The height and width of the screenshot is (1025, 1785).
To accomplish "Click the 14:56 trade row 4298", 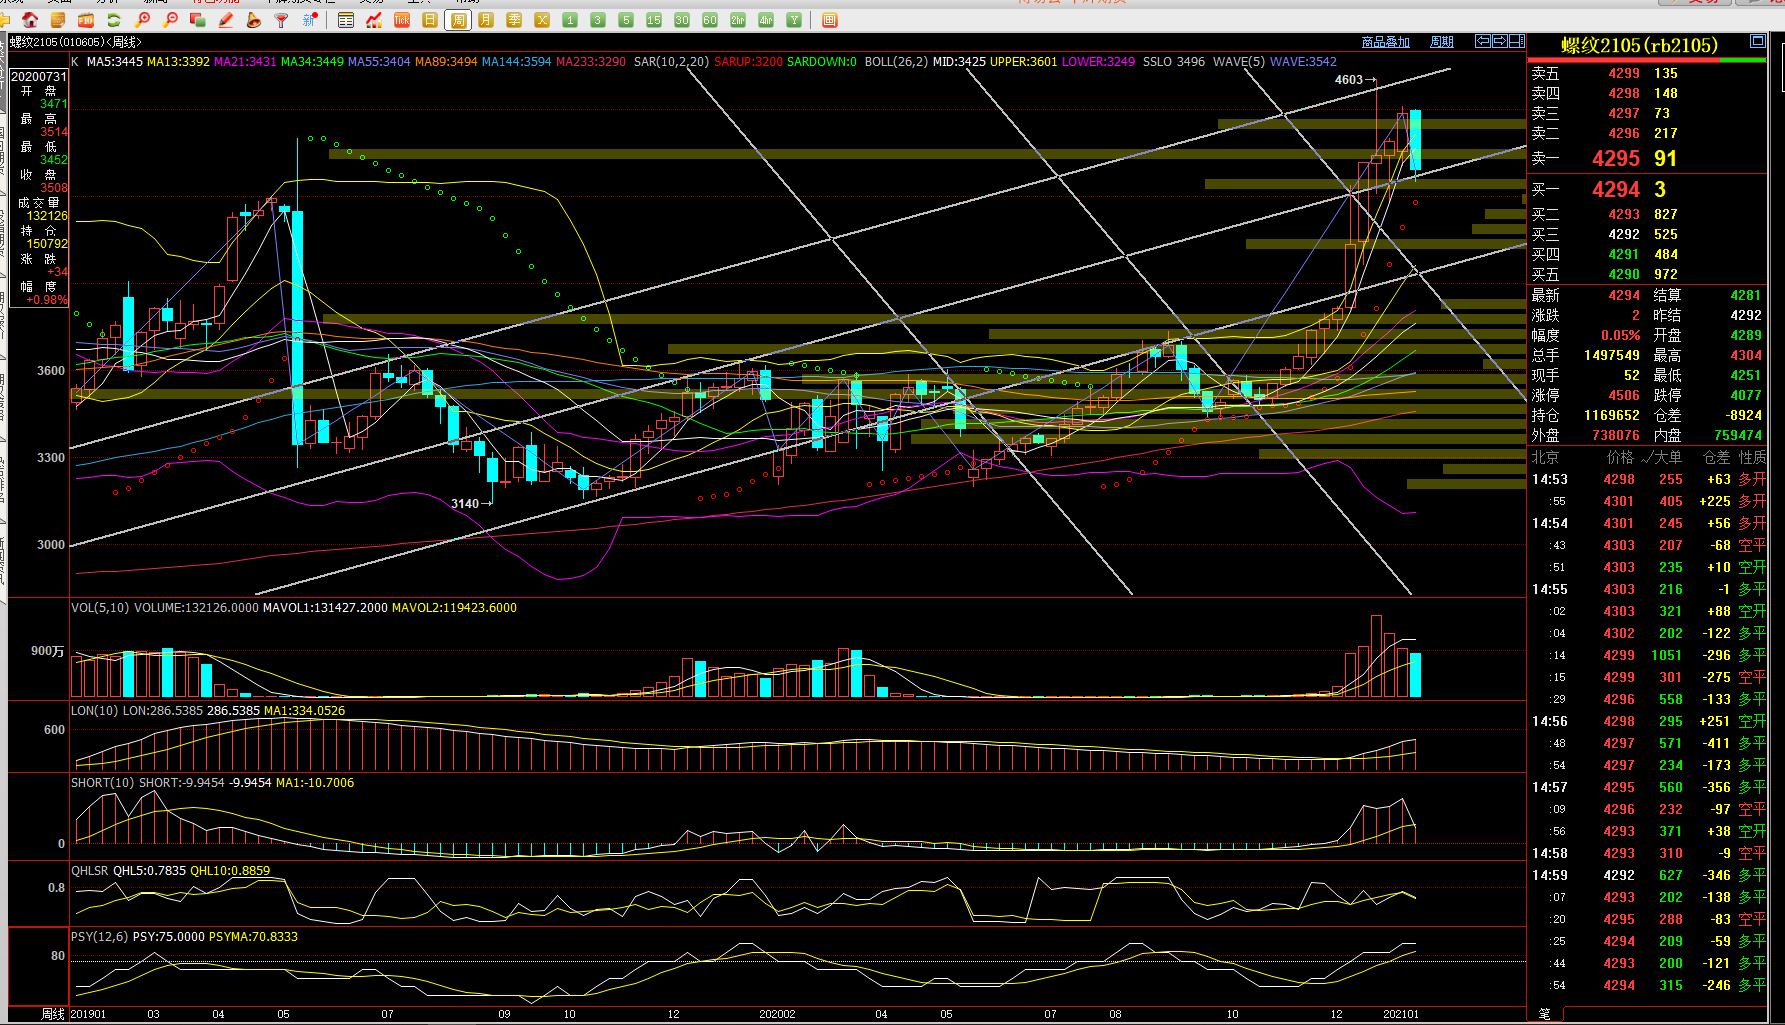I will point(1647,722).
